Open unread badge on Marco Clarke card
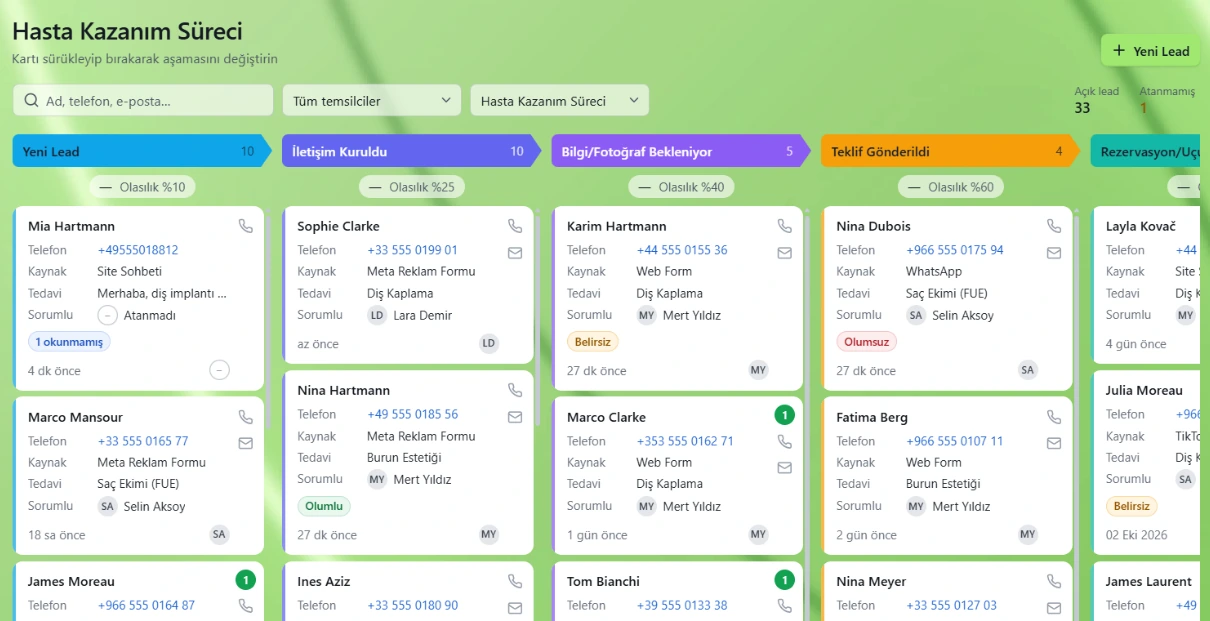1210x621 pixels. pos(785,415)
